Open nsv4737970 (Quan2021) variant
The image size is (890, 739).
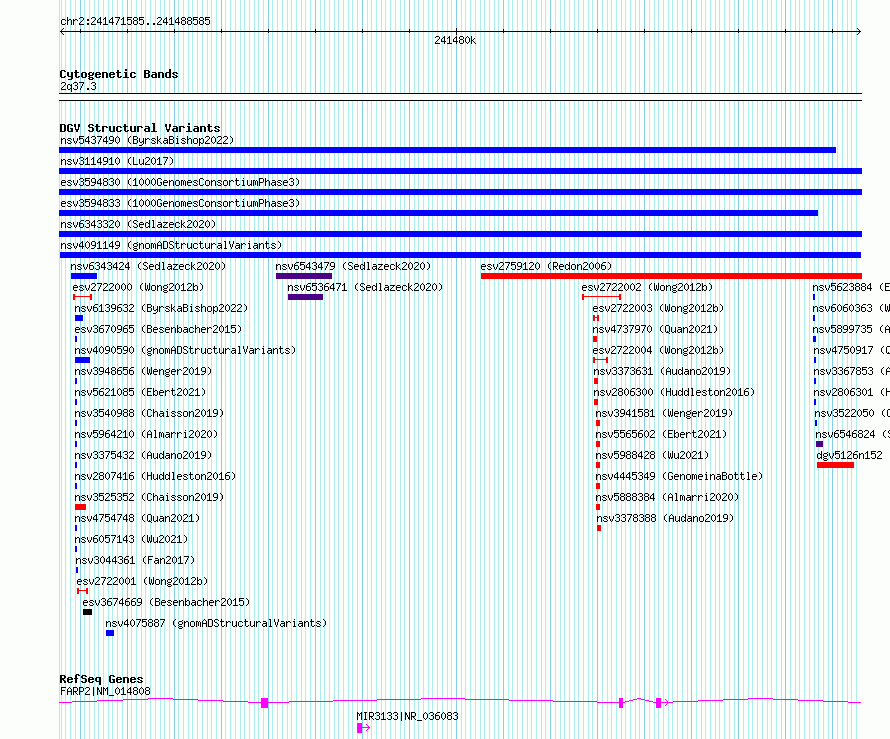(655, 329)
